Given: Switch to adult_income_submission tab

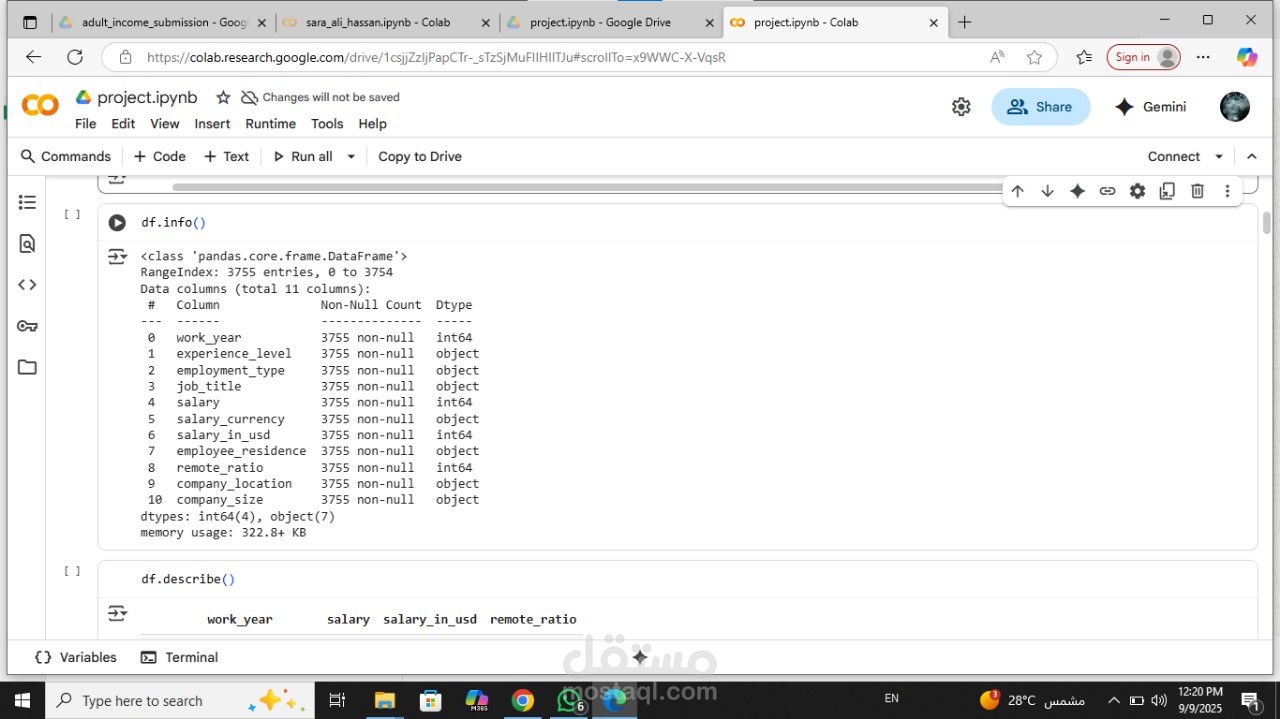Looking at the screenshot, I should coord(161,22).
